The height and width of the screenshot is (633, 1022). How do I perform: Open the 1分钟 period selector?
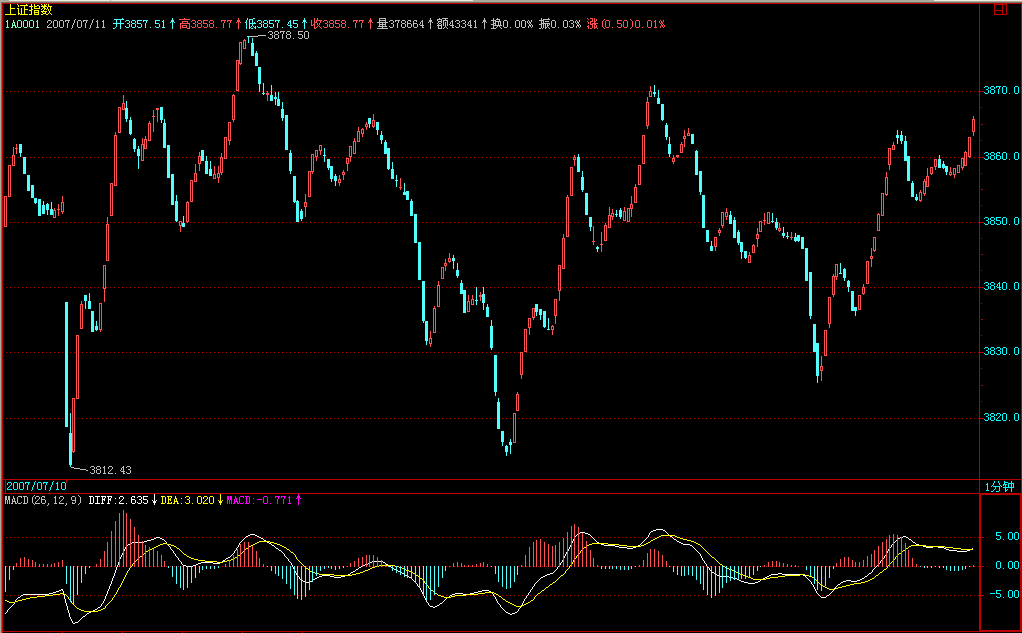tap(998, 486)
